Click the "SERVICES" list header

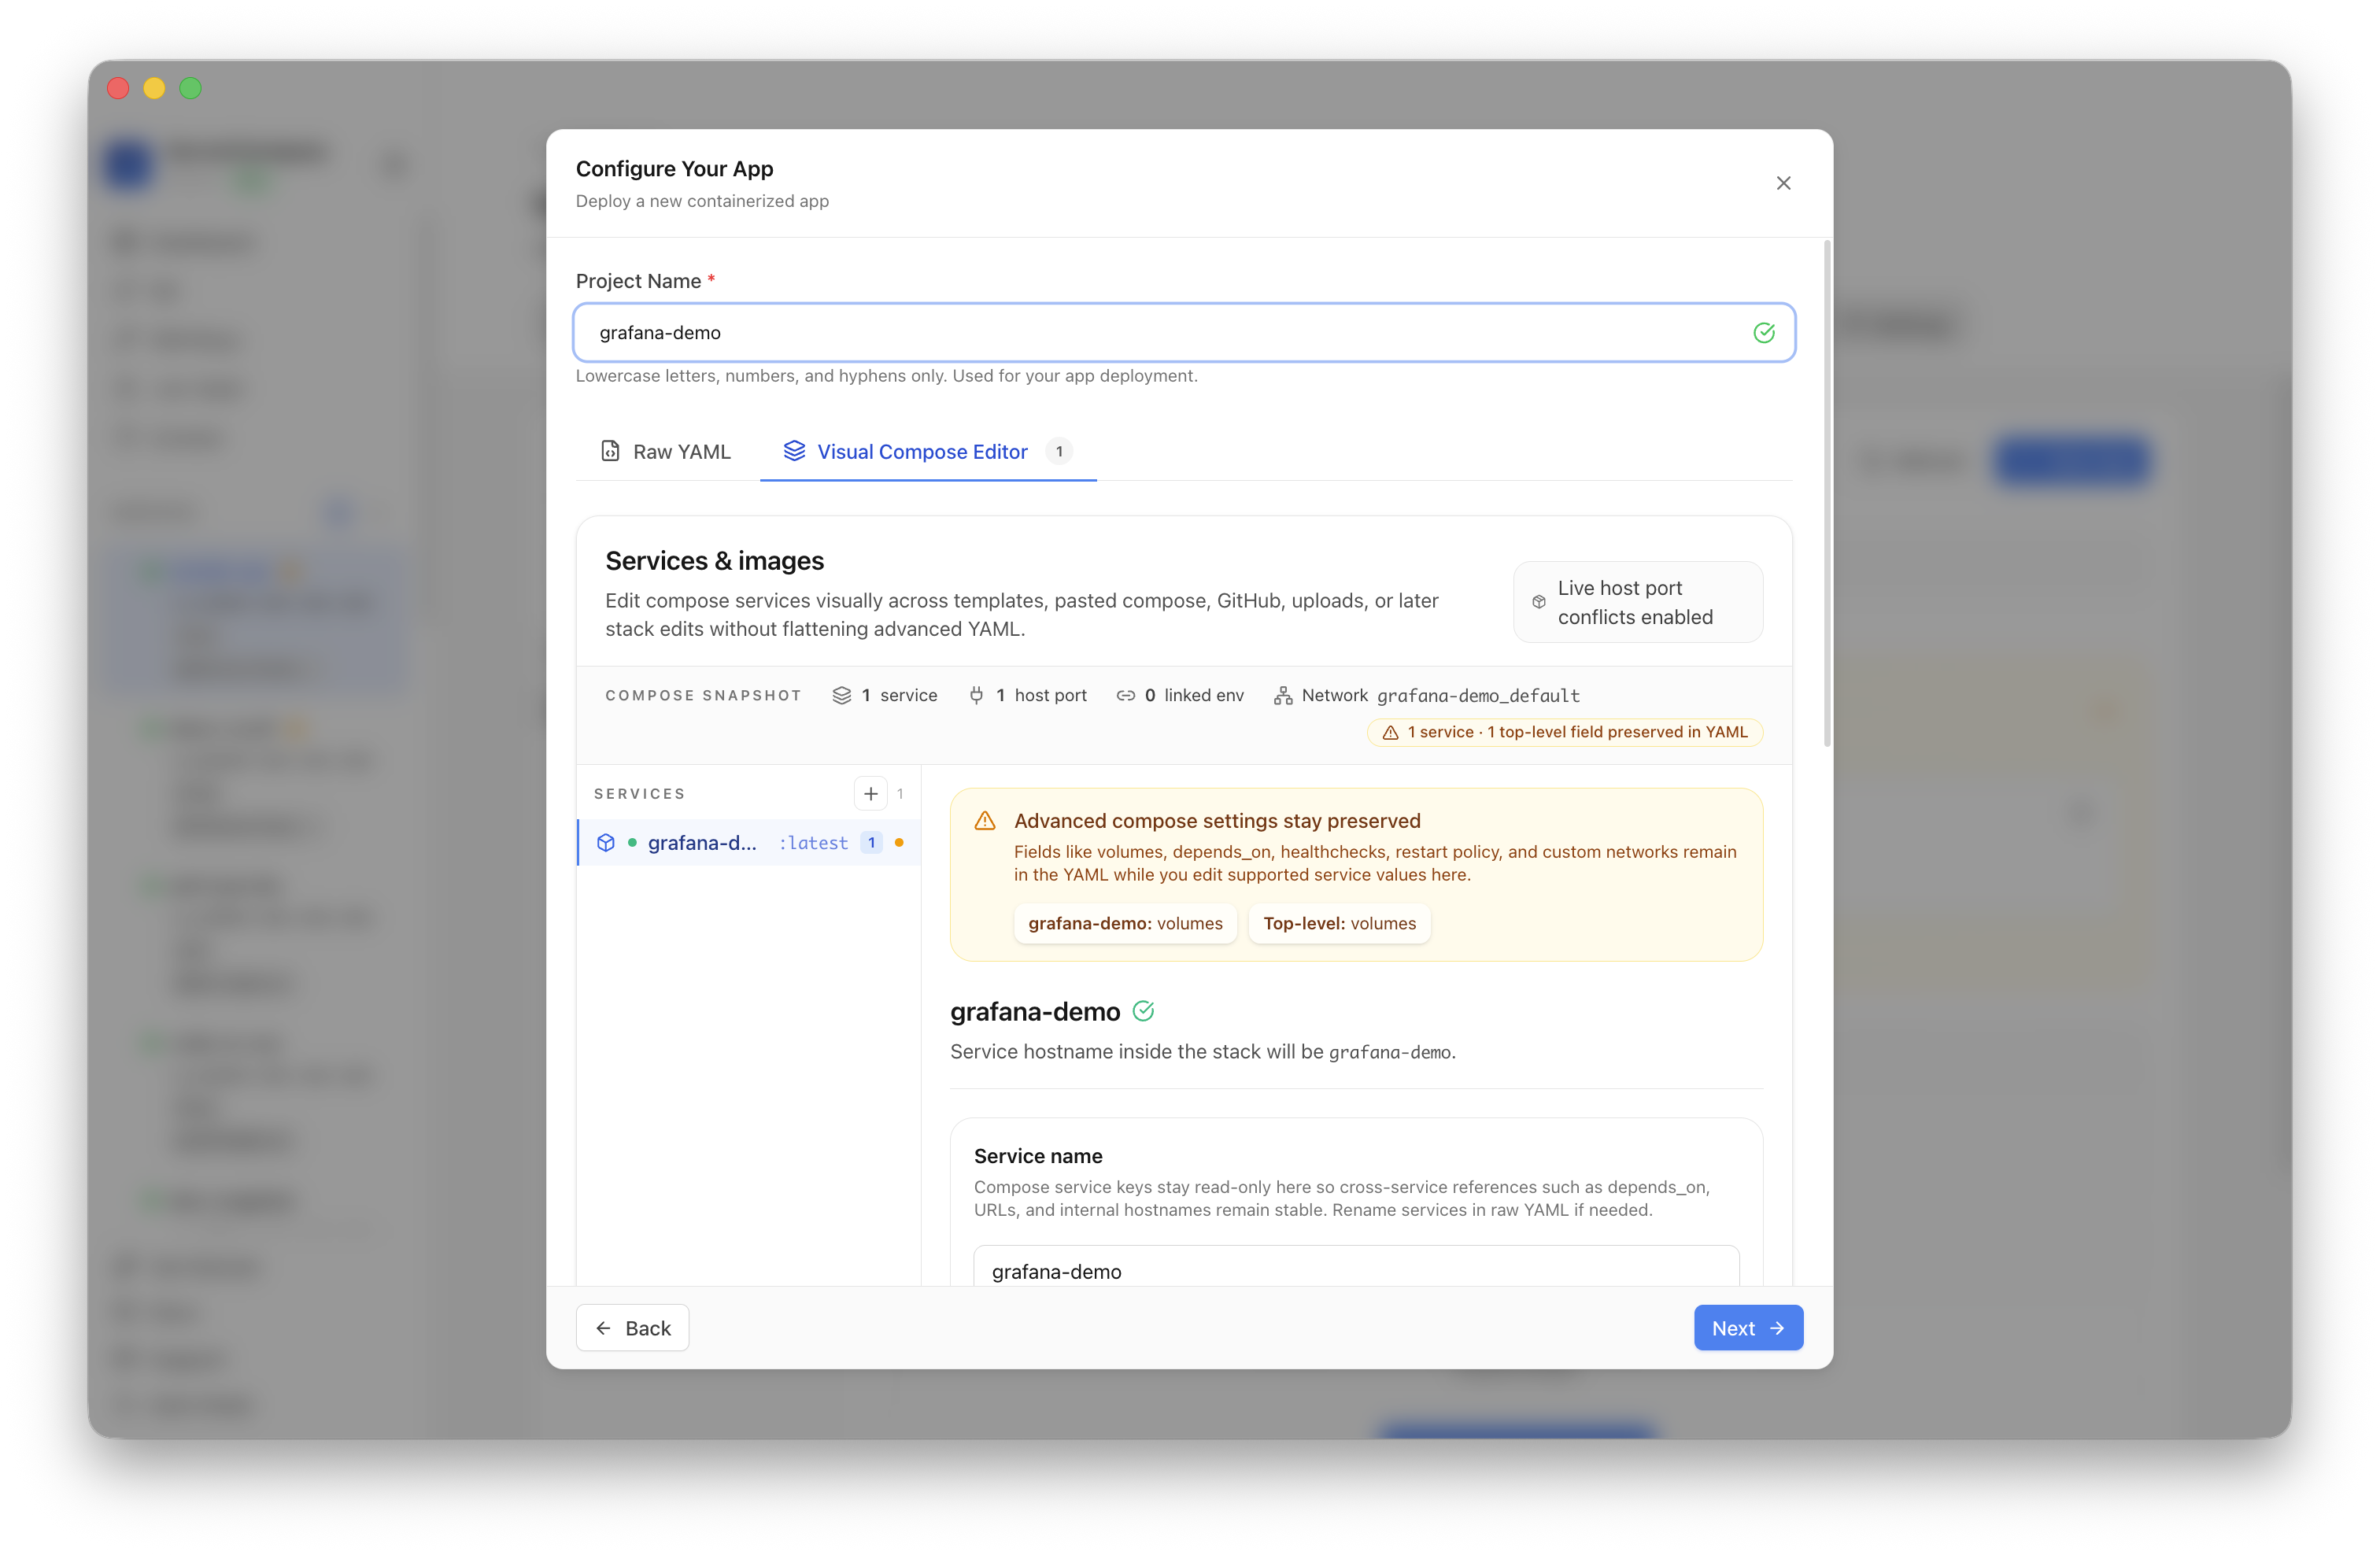tap(639, 794)
